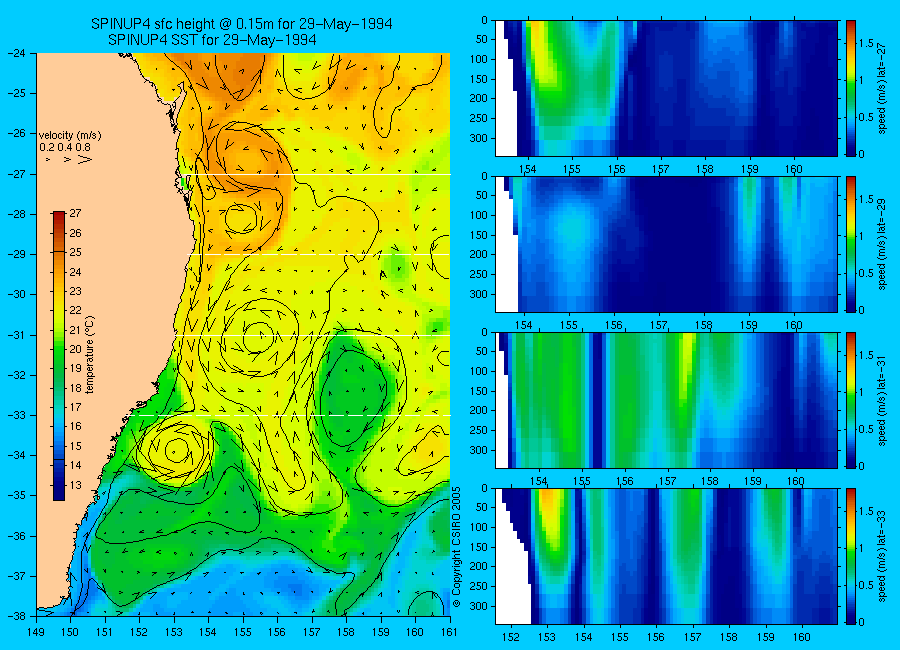Click the '-31' latitude tick label on the map

pyautogui.click(x=17, y=335)
